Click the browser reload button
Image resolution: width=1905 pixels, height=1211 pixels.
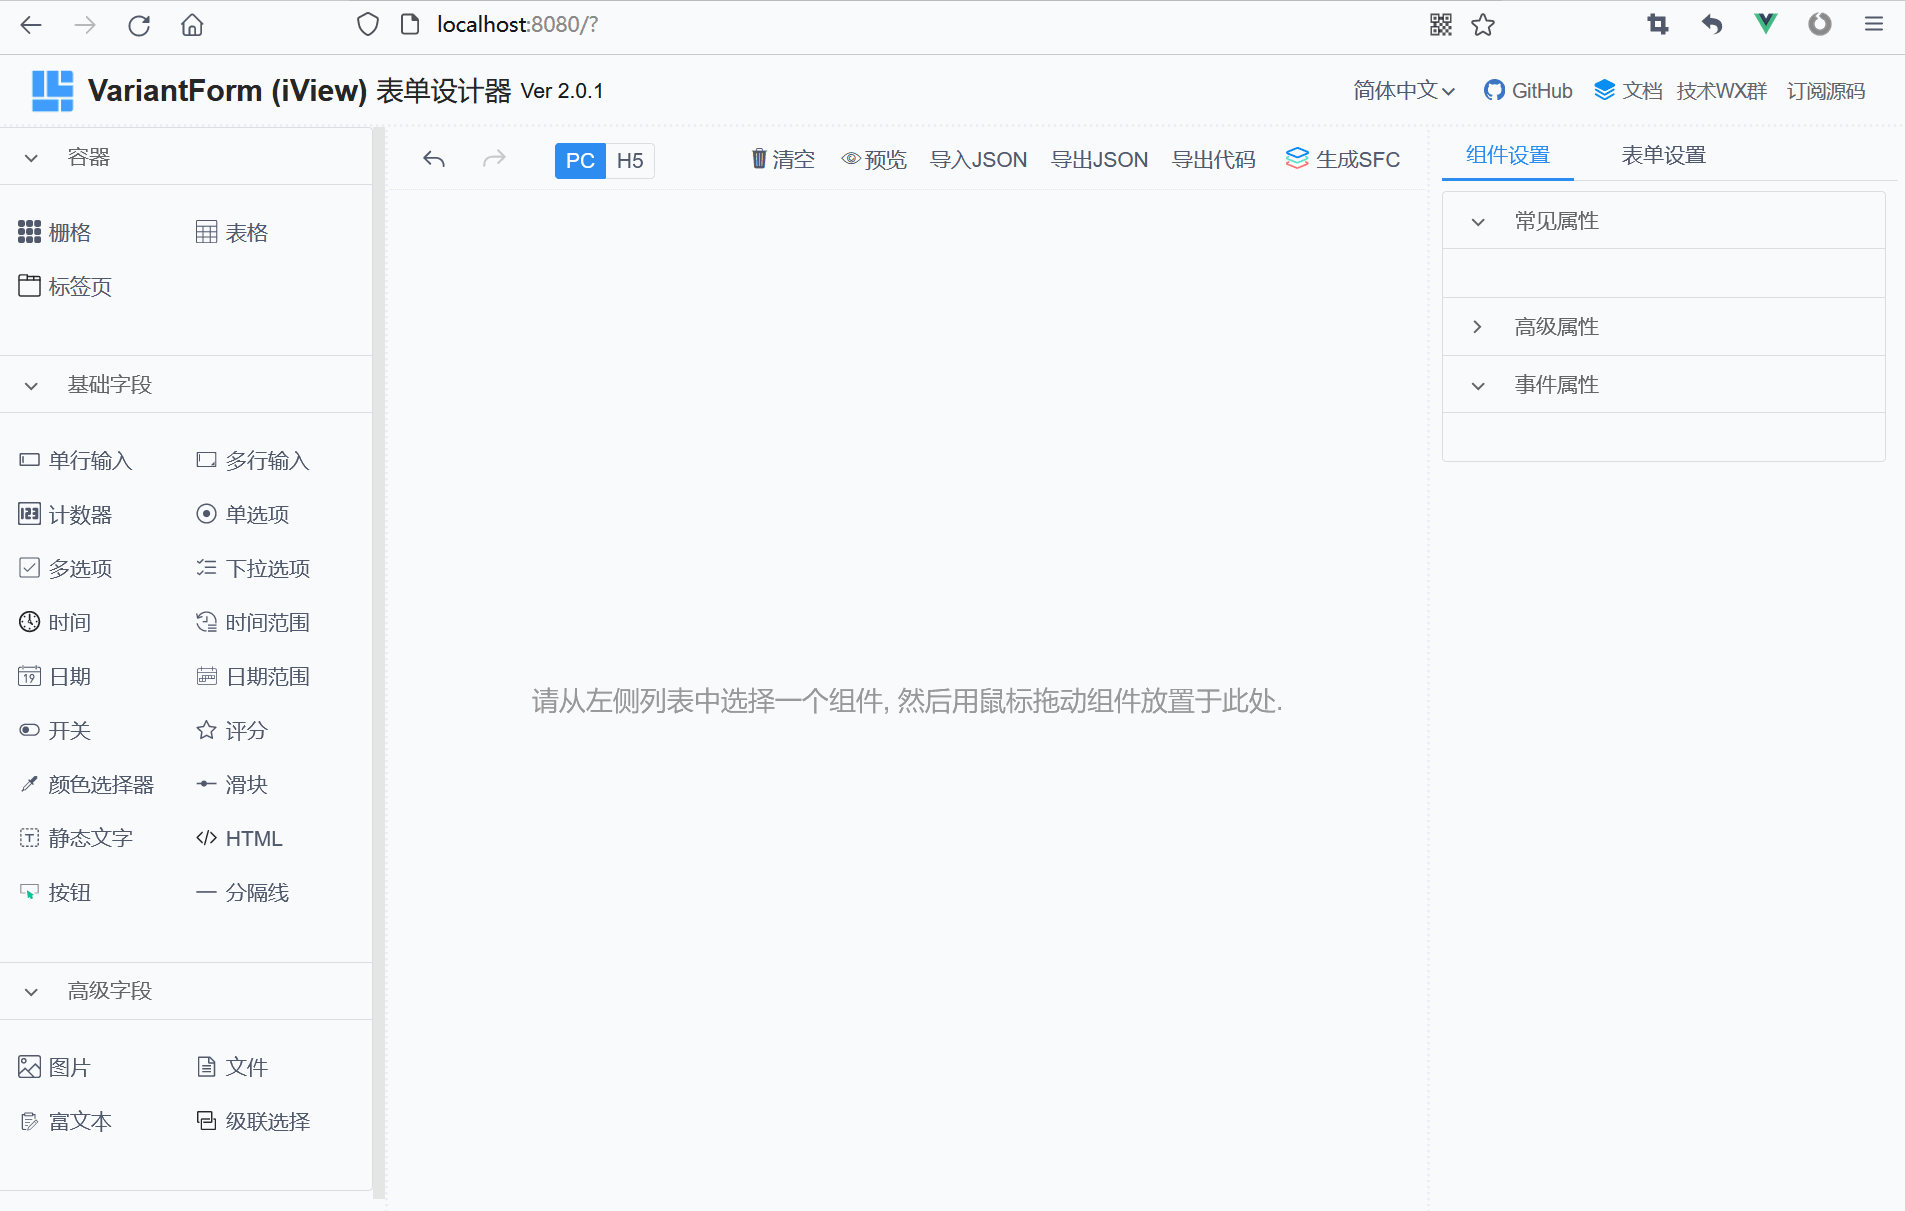(x=139, y=25)
